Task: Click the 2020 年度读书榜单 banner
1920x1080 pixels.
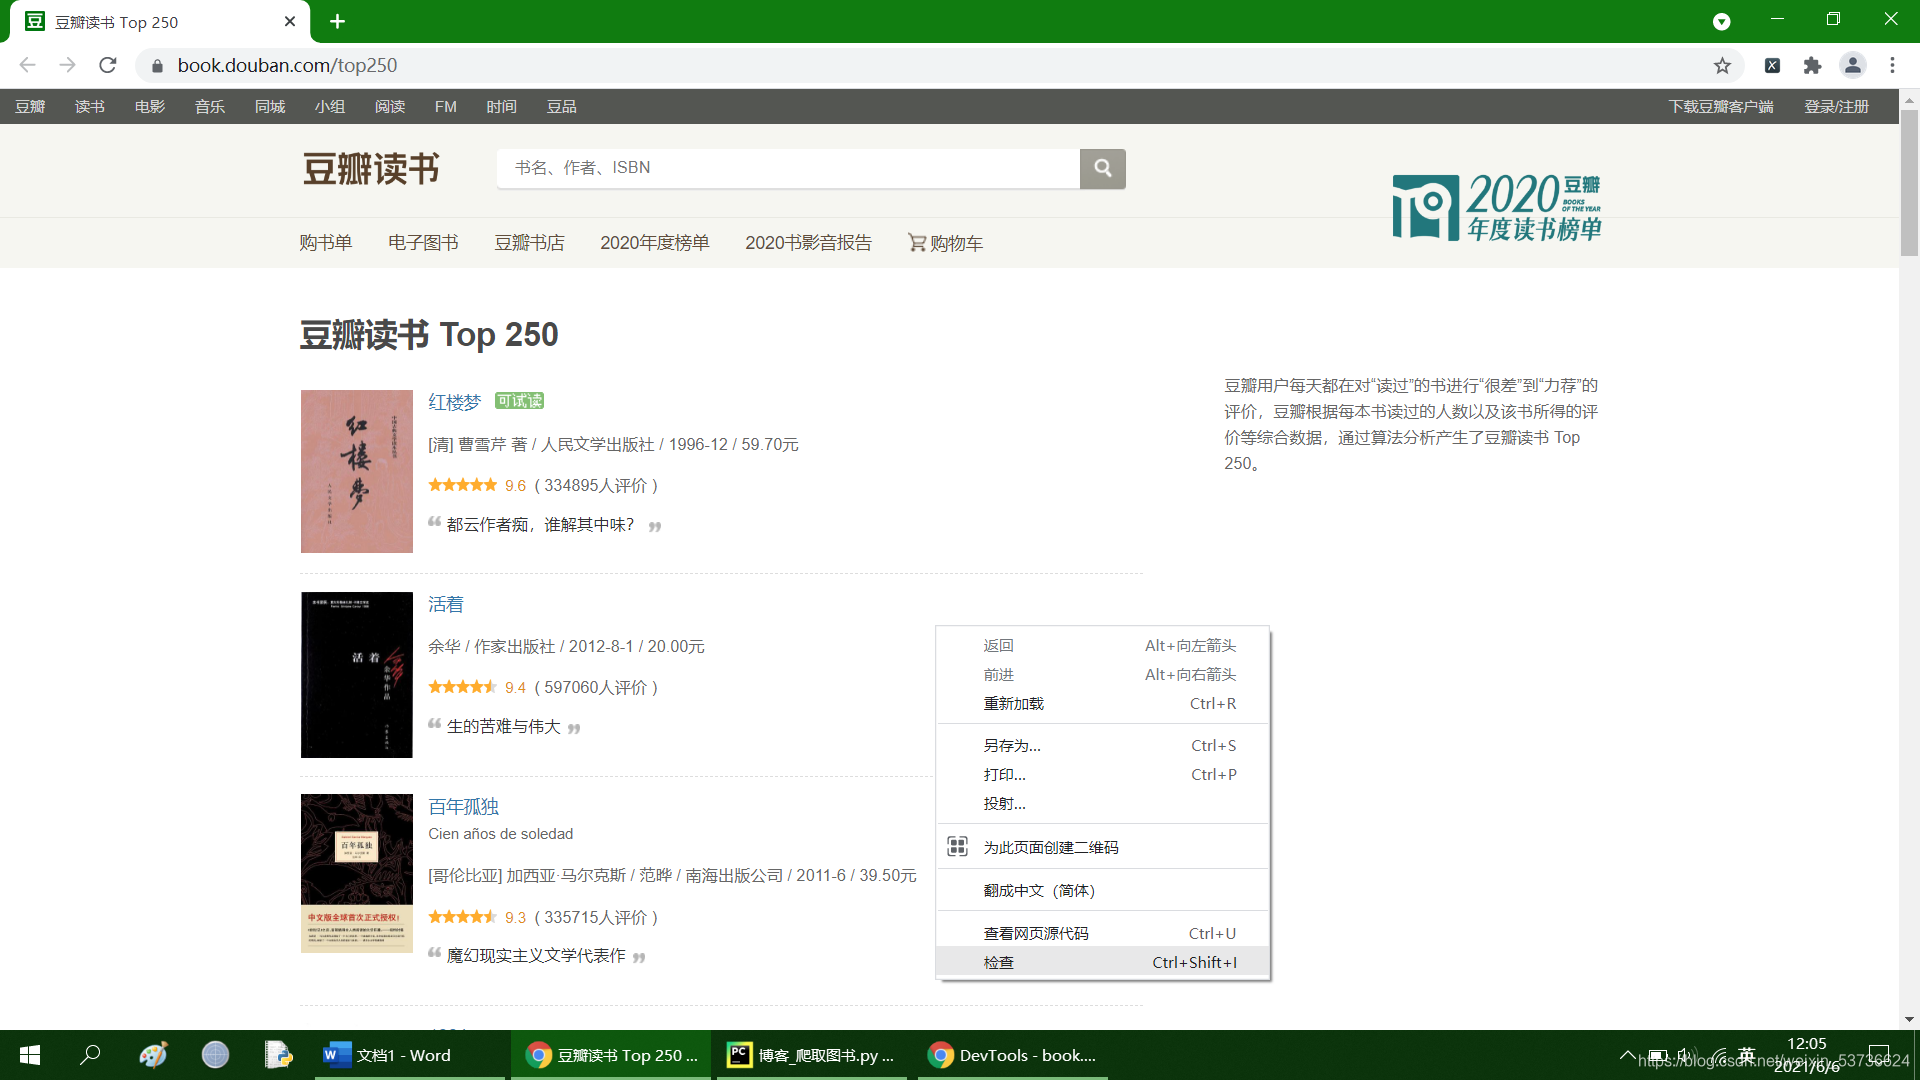Action: (x=1497, y=207)
